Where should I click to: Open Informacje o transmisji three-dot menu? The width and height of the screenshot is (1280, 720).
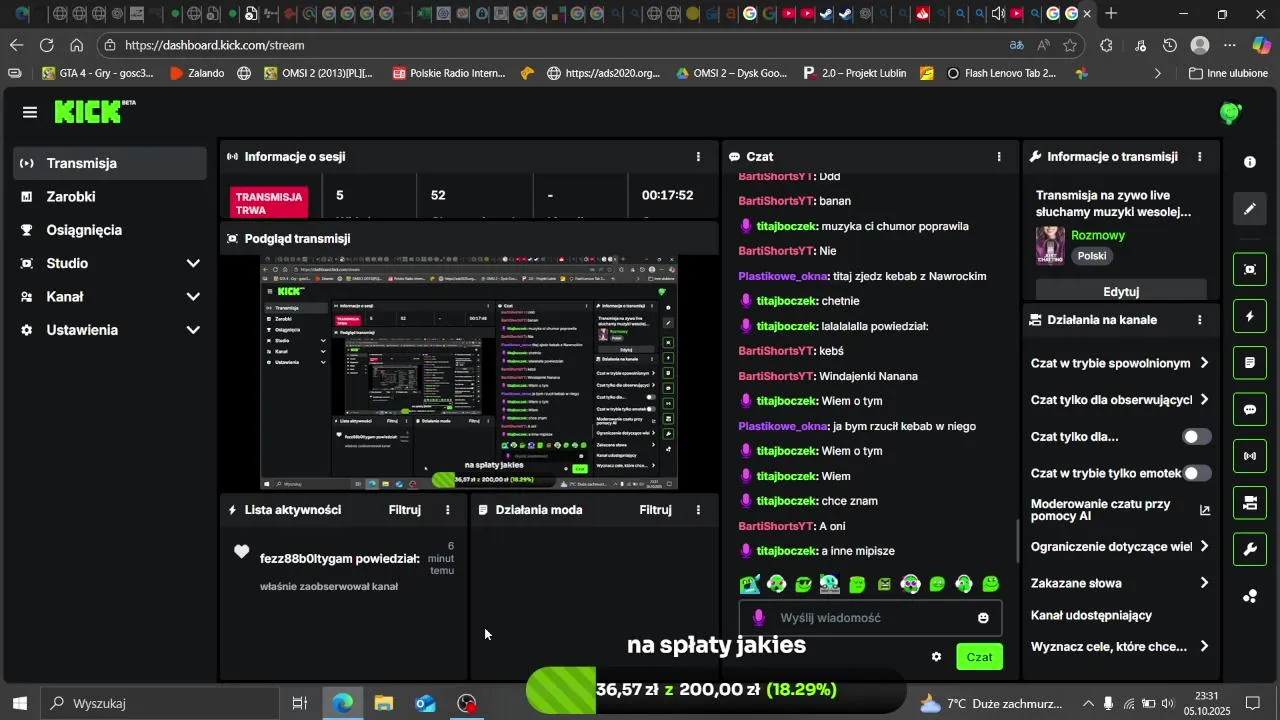[1200, 157]
